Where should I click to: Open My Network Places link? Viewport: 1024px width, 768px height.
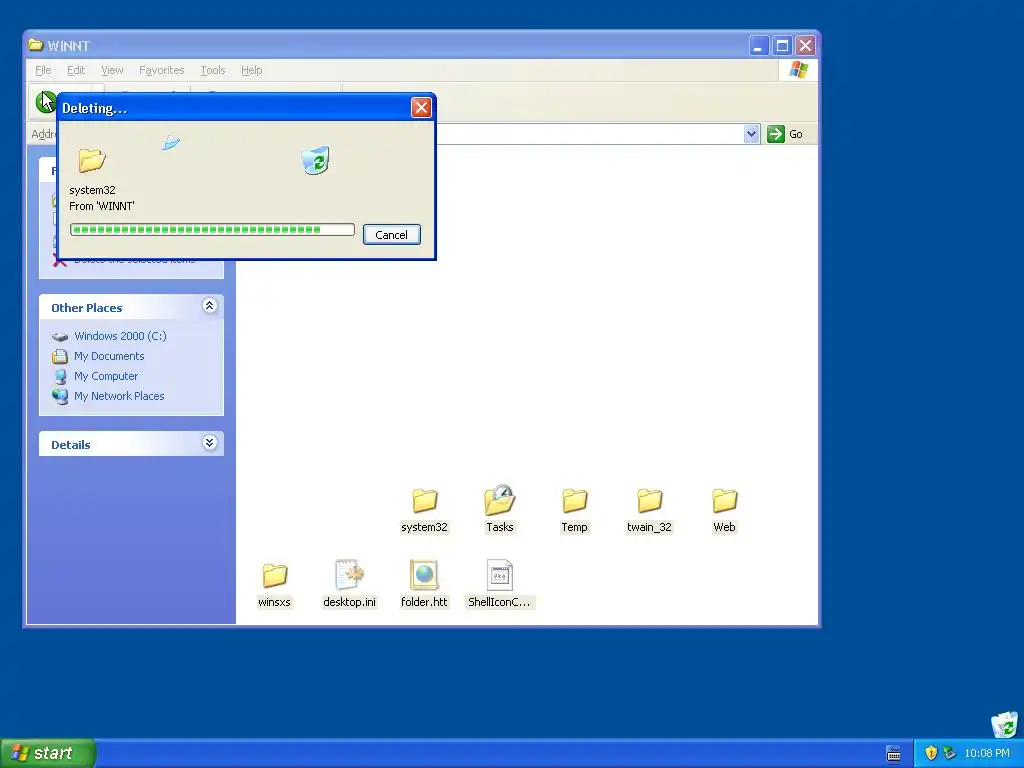(x=119, y=396)
